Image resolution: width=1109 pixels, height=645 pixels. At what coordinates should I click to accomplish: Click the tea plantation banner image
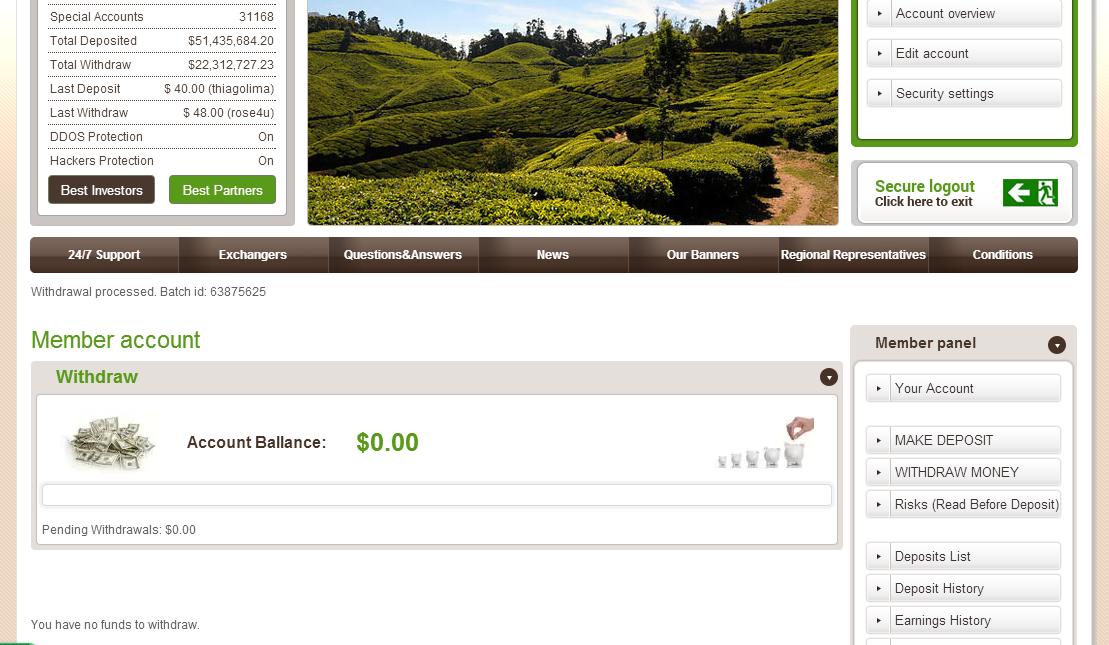pos(573,112)
